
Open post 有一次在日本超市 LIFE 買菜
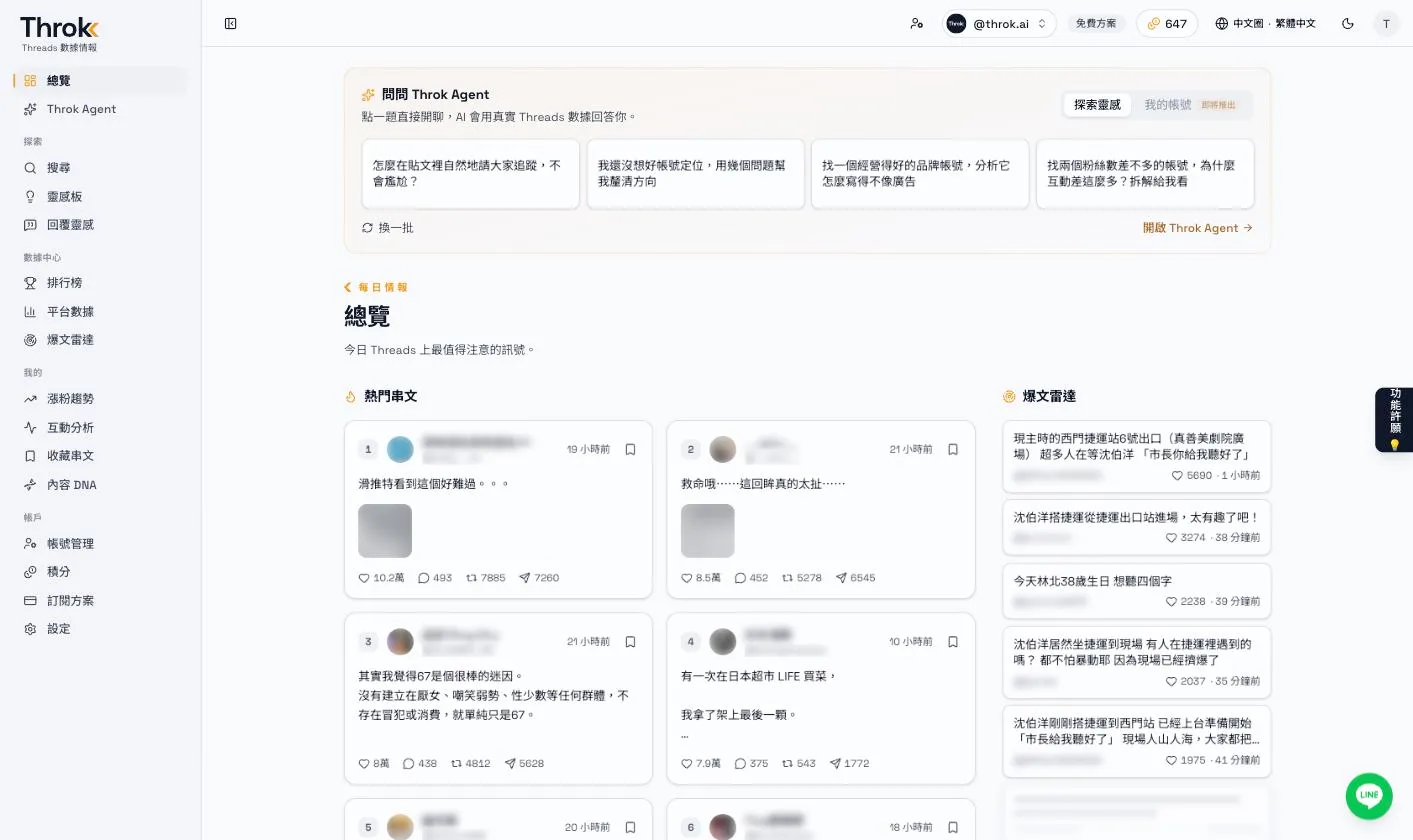(x=821, y=699)
